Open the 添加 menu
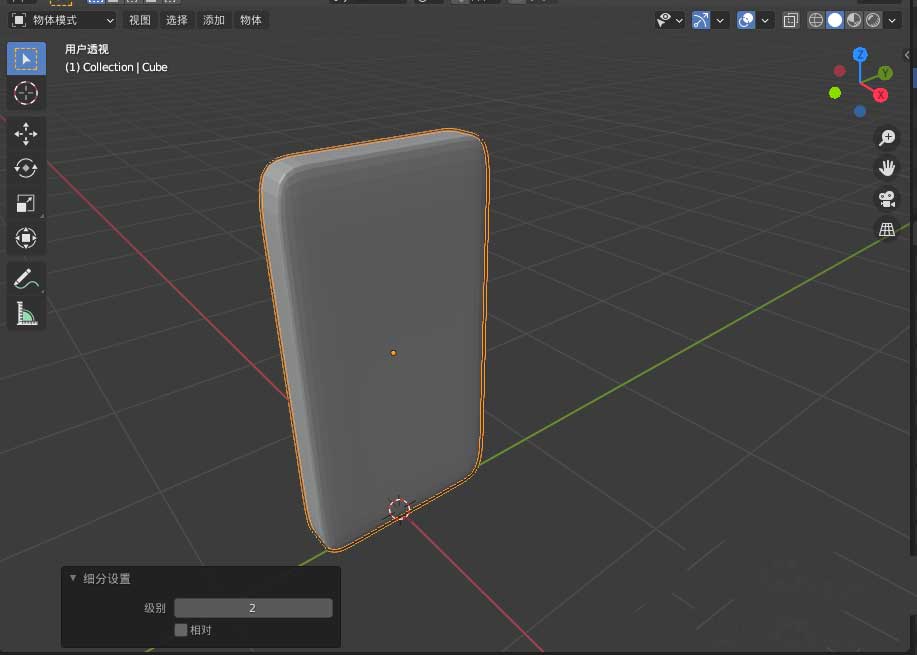 [x=214, y=20]
